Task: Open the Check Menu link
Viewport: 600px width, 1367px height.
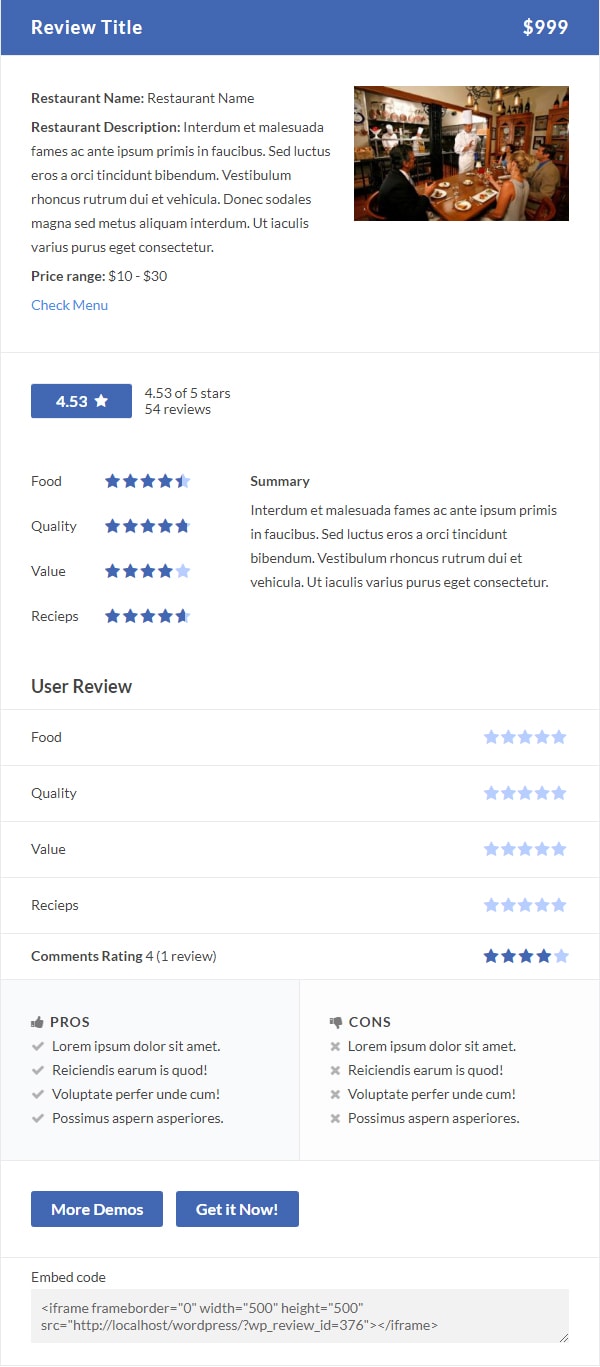Action: point(69,305)
